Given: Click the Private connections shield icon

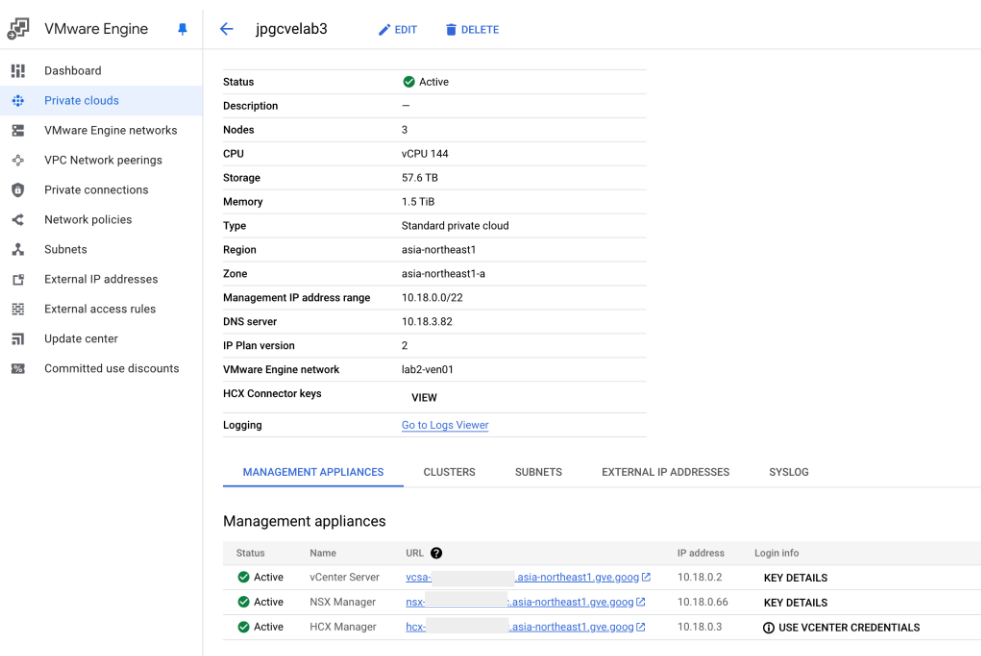Looking at the screenshot, I should pyautogui.click(x=18, y=190).
